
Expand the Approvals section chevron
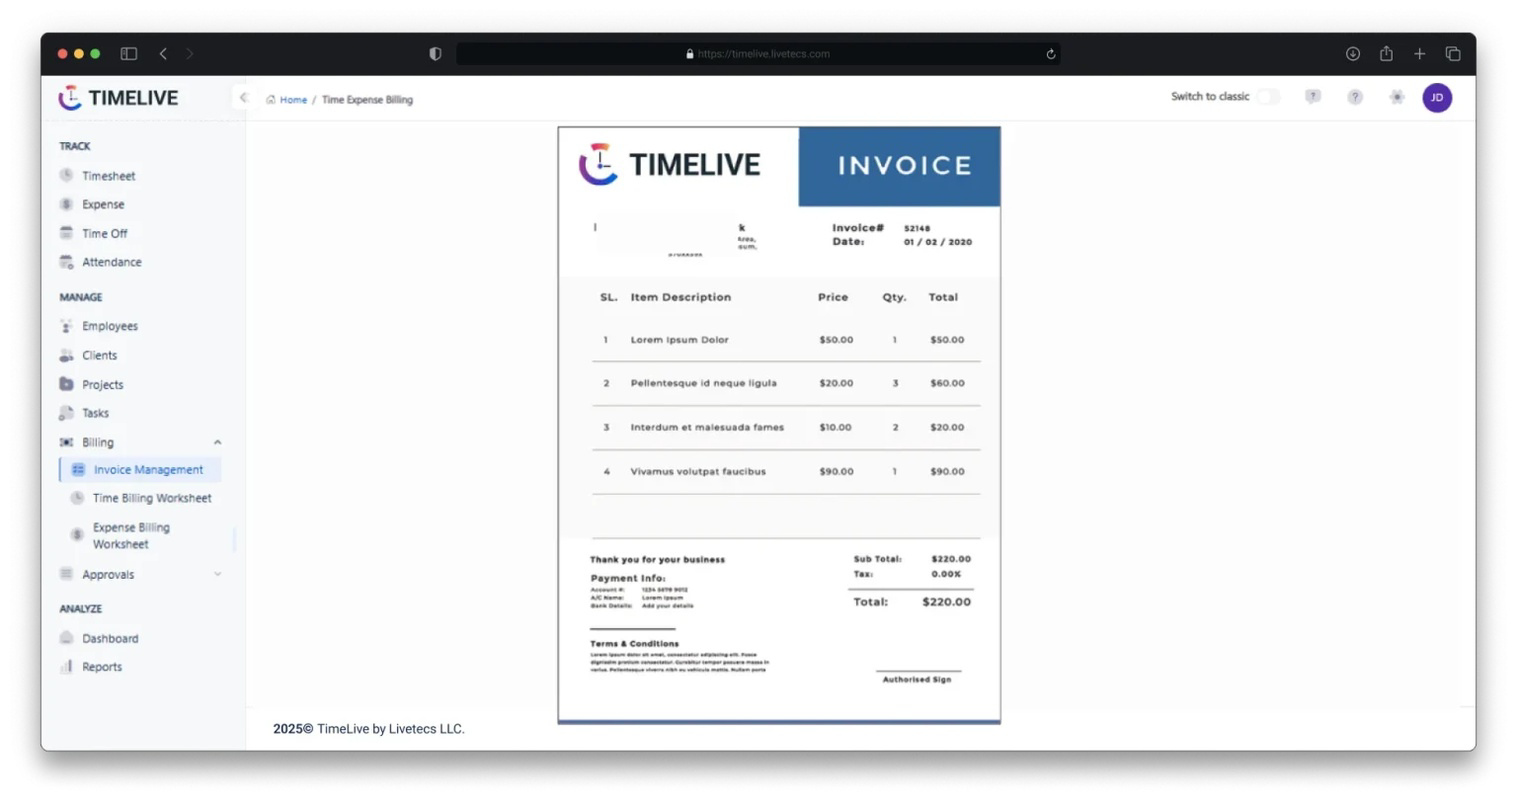coord(217,574)
